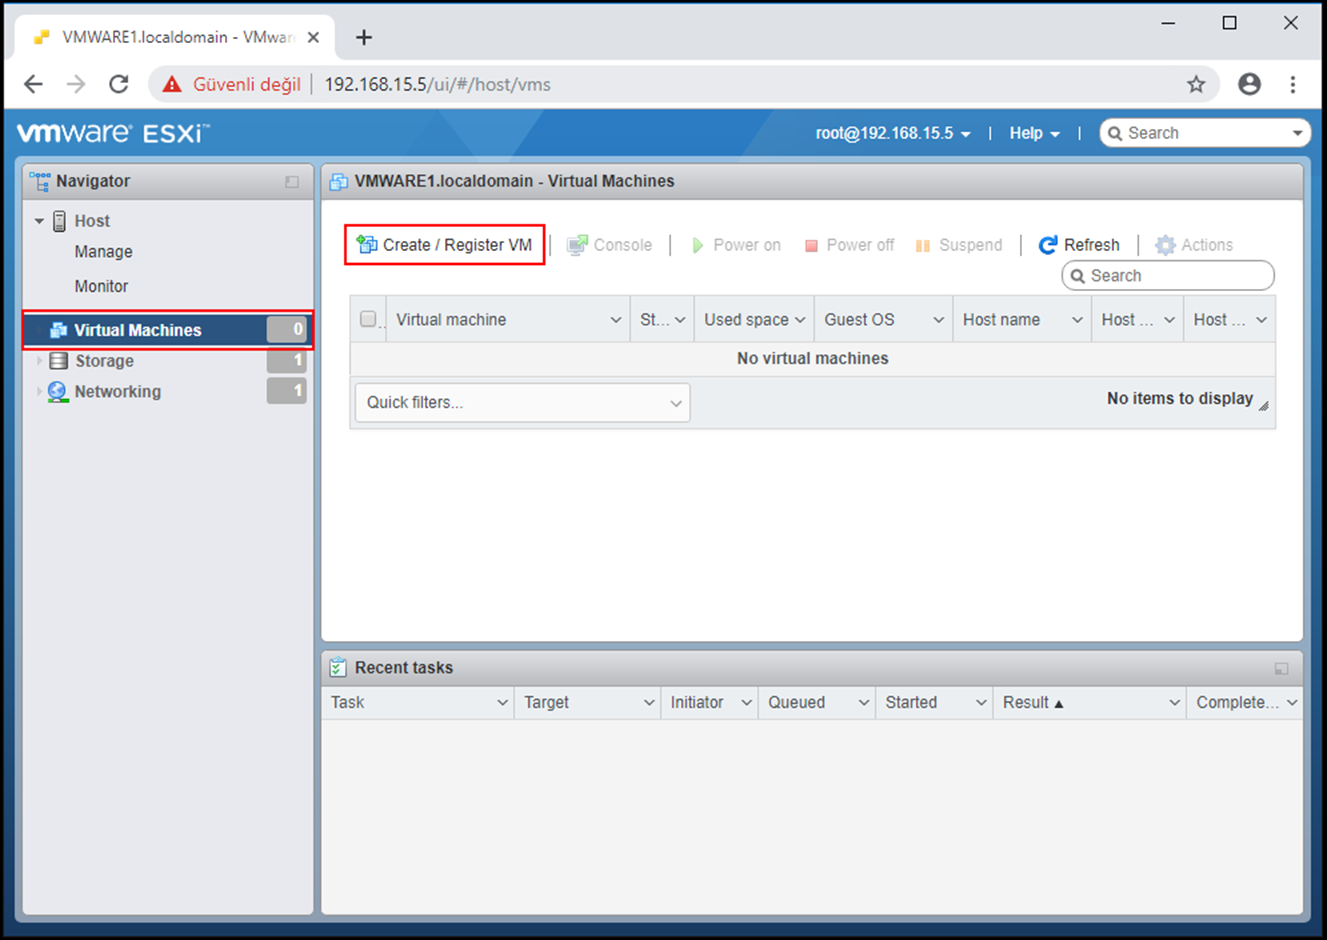
Task: Expand the Networking tree node
Action: pyautogui.click(x=39, y=392)
